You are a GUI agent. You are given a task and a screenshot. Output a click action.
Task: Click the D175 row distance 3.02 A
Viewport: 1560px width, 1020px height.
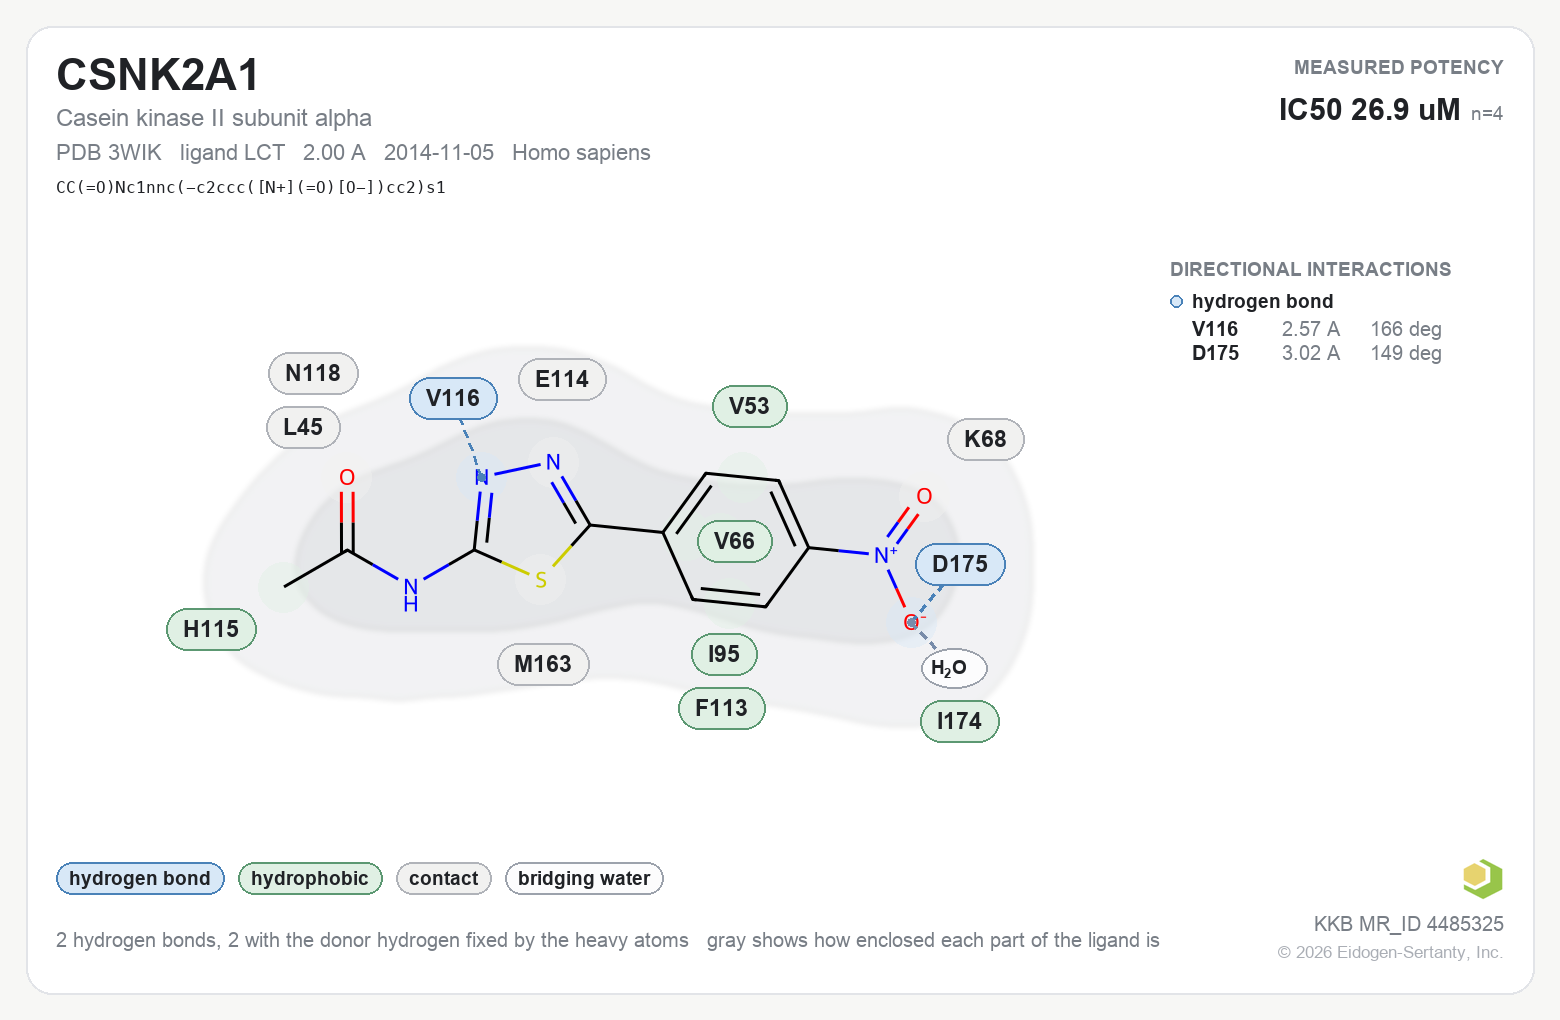pos(1310,353)
